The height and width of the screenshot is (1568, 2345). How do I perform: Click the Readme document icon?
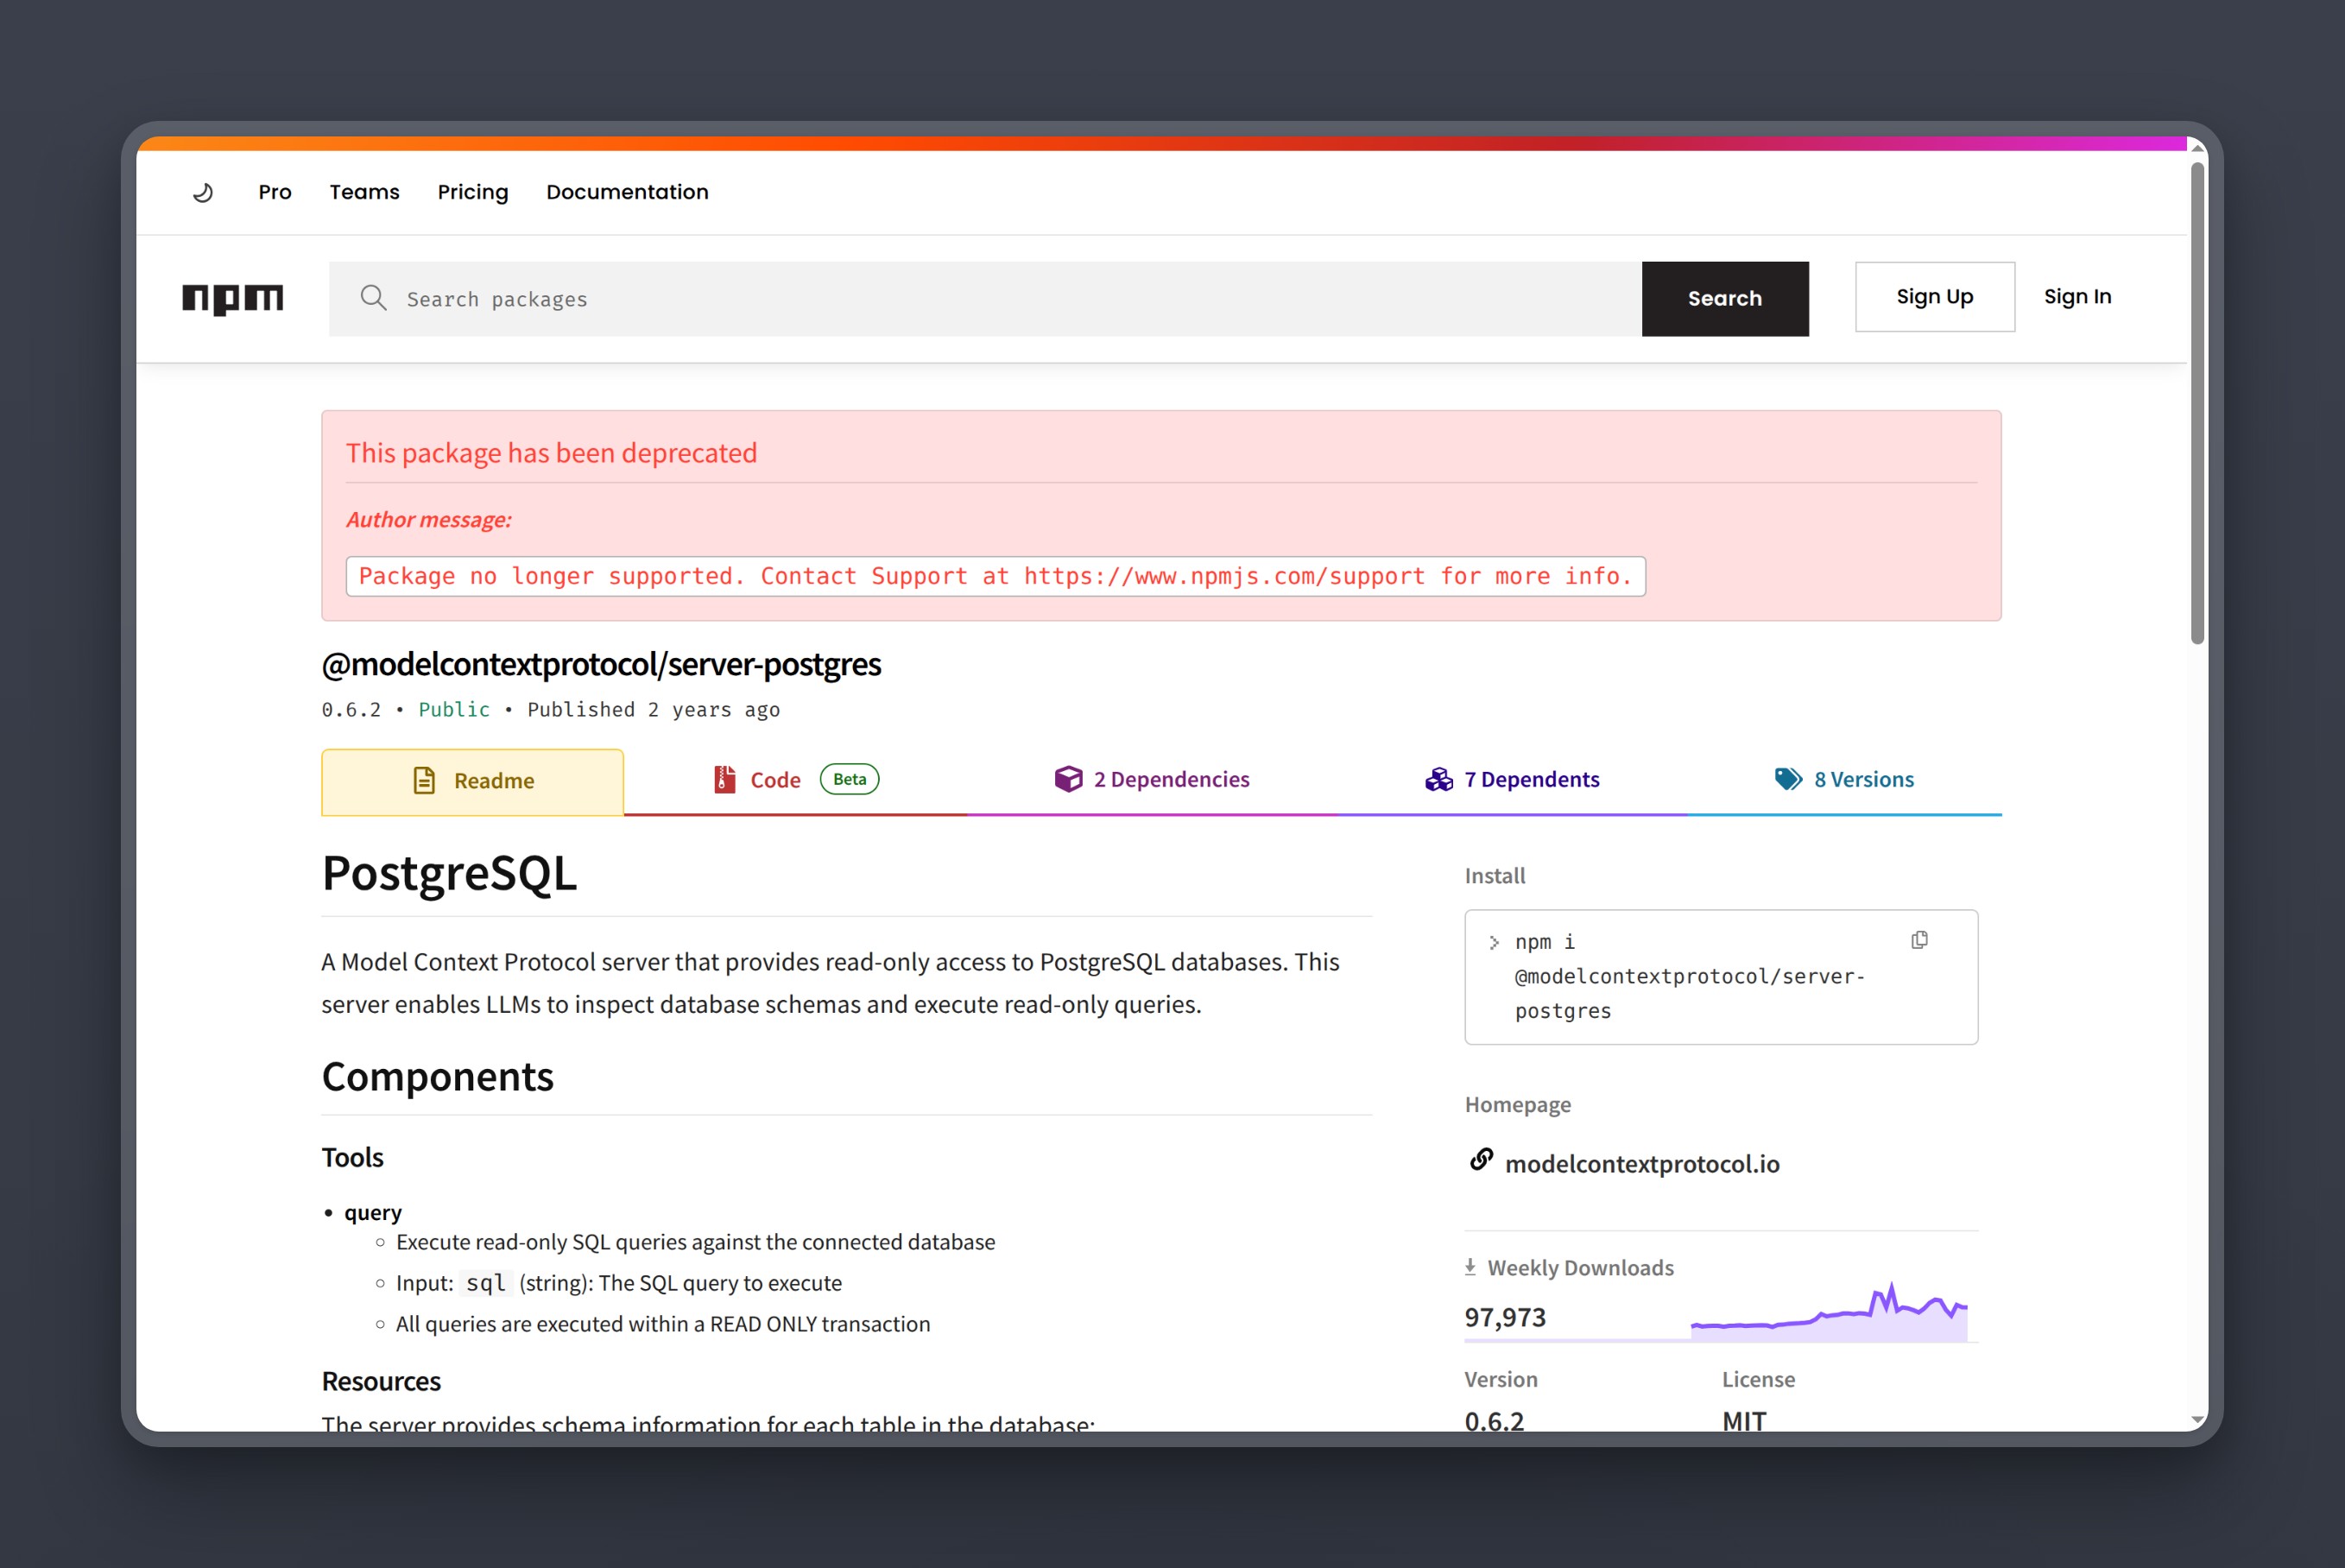coord(424,781)
